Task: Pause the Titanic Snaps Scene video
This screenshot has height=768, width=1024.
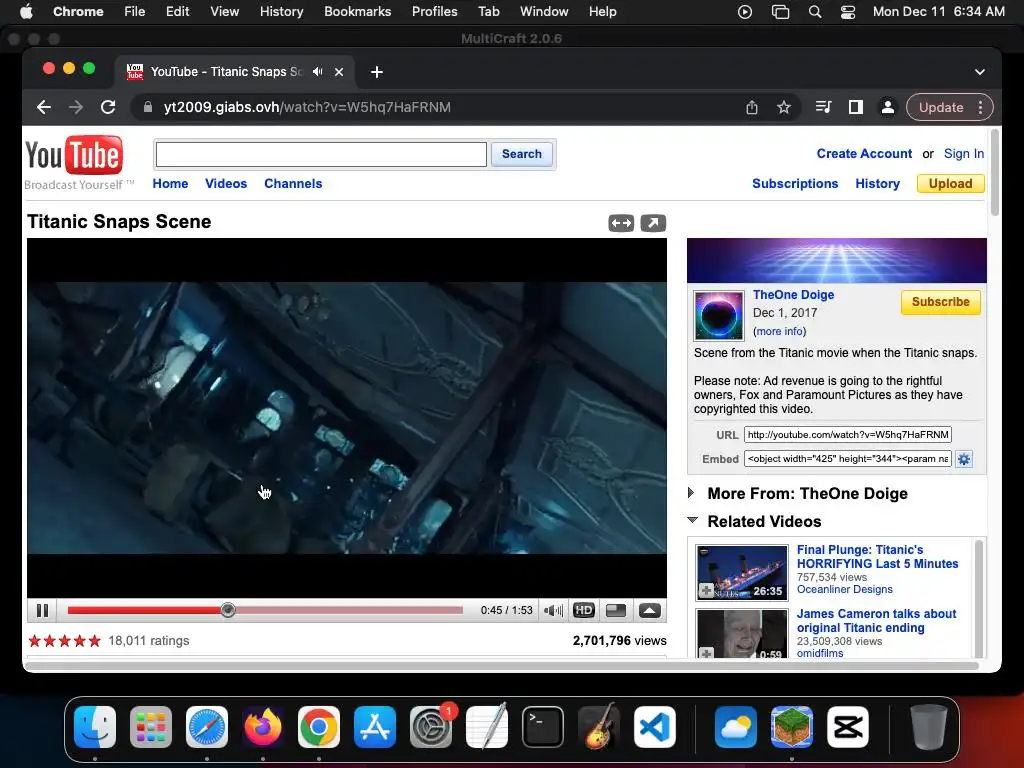Action: coord(42,610)
